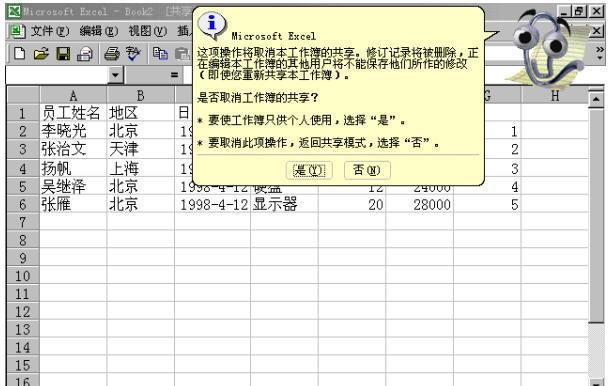The height and width of the screenshot is (386, 612).
Task: Select cell containing 张治文
Action: point(73,149)
